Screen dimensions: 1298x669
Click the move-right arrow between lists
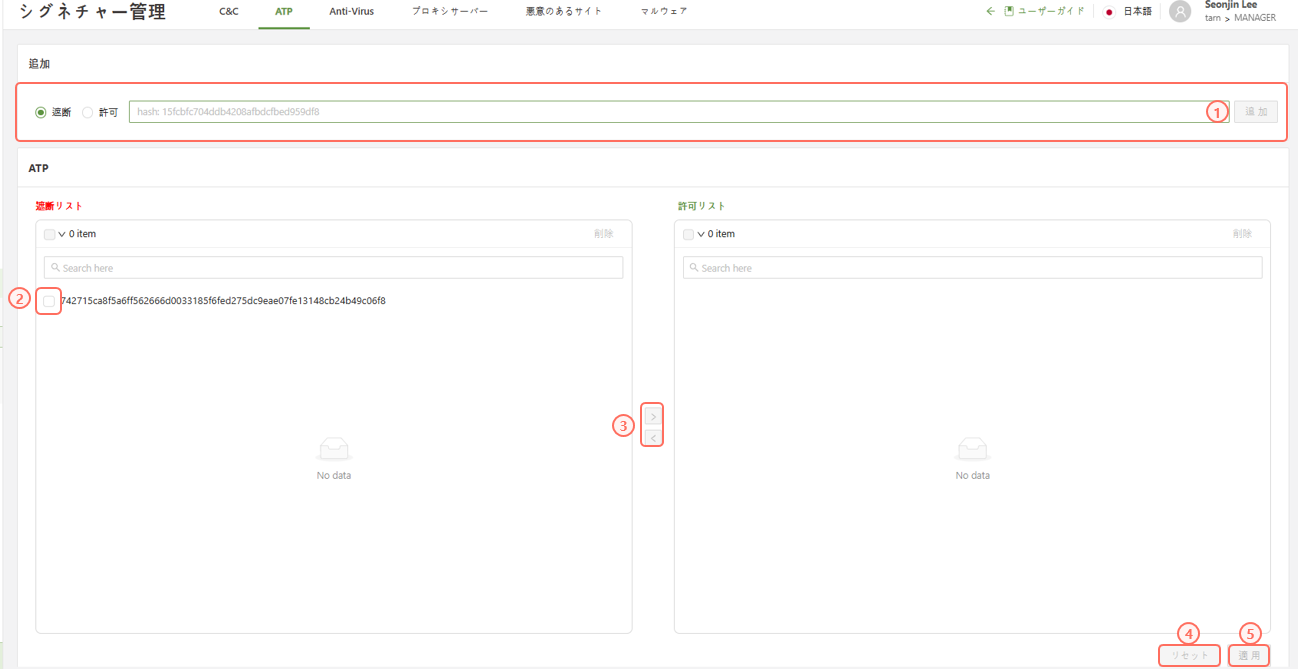tap(653, 416)
